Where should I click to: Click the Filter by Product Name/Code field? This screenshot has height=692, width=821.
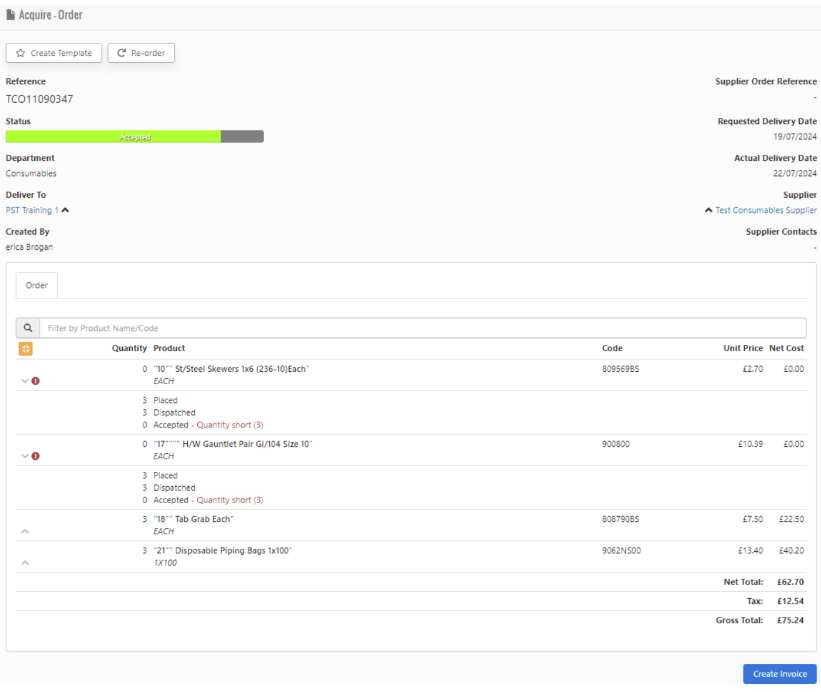[420, 328]
